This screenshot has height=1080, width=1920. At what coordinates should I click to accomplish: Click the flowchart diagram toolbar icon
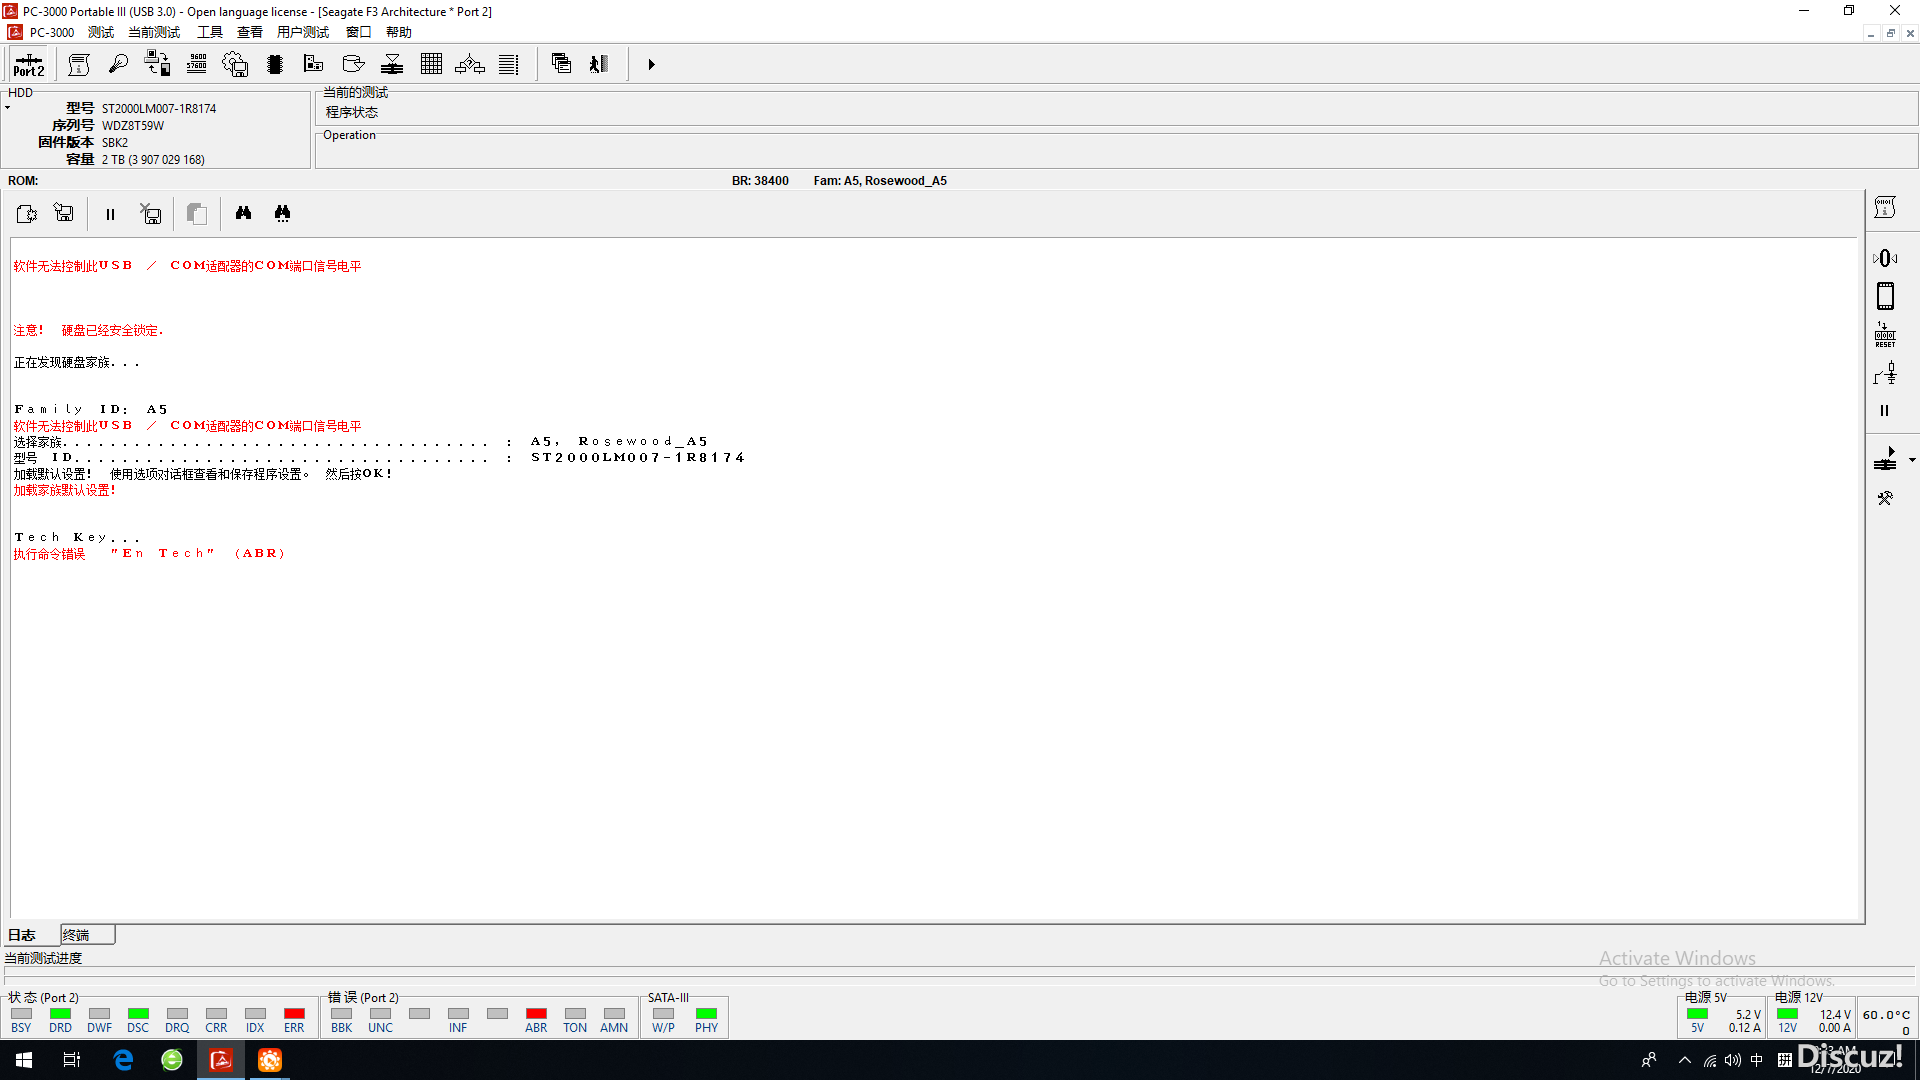click(470, 65)
